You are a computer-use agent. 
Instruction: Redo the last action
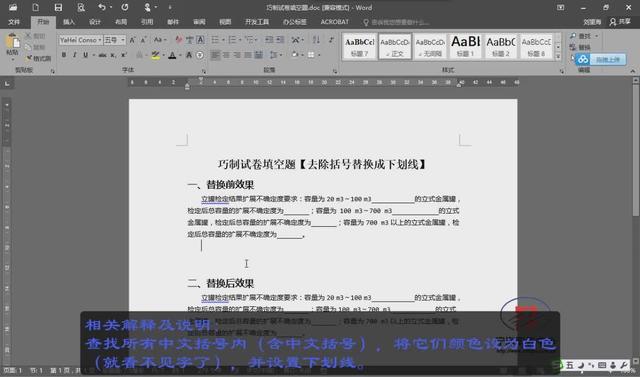(125, 7)
